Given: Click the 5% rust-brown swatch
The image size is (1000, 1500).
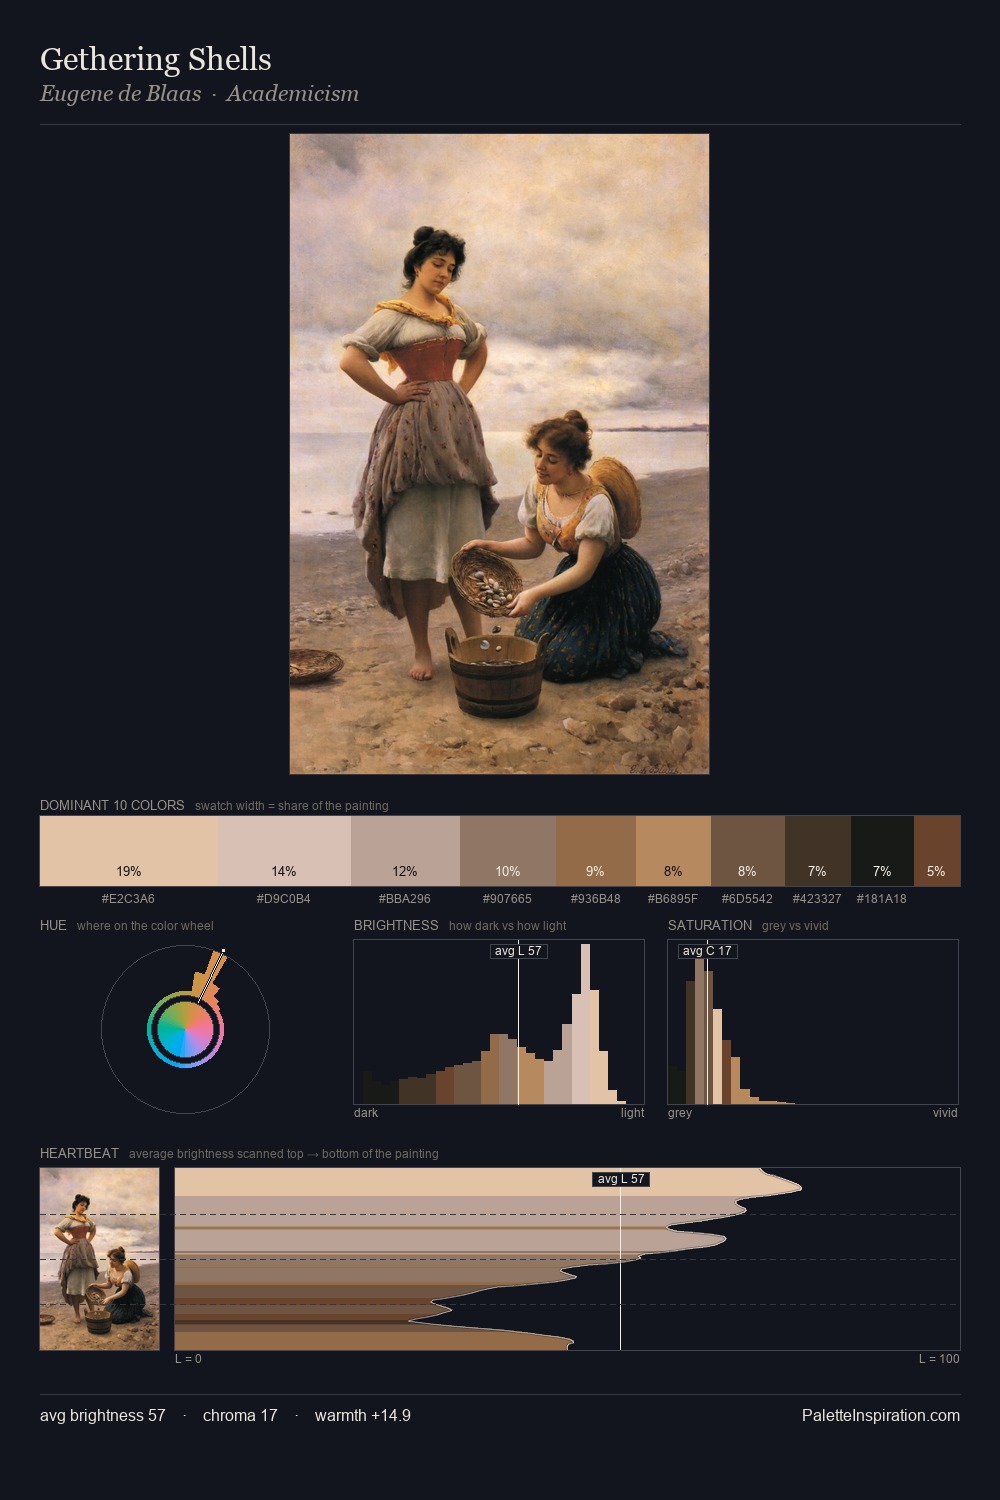Looking at the screenshot, I should pyautogui.click(x=937, y=851).
